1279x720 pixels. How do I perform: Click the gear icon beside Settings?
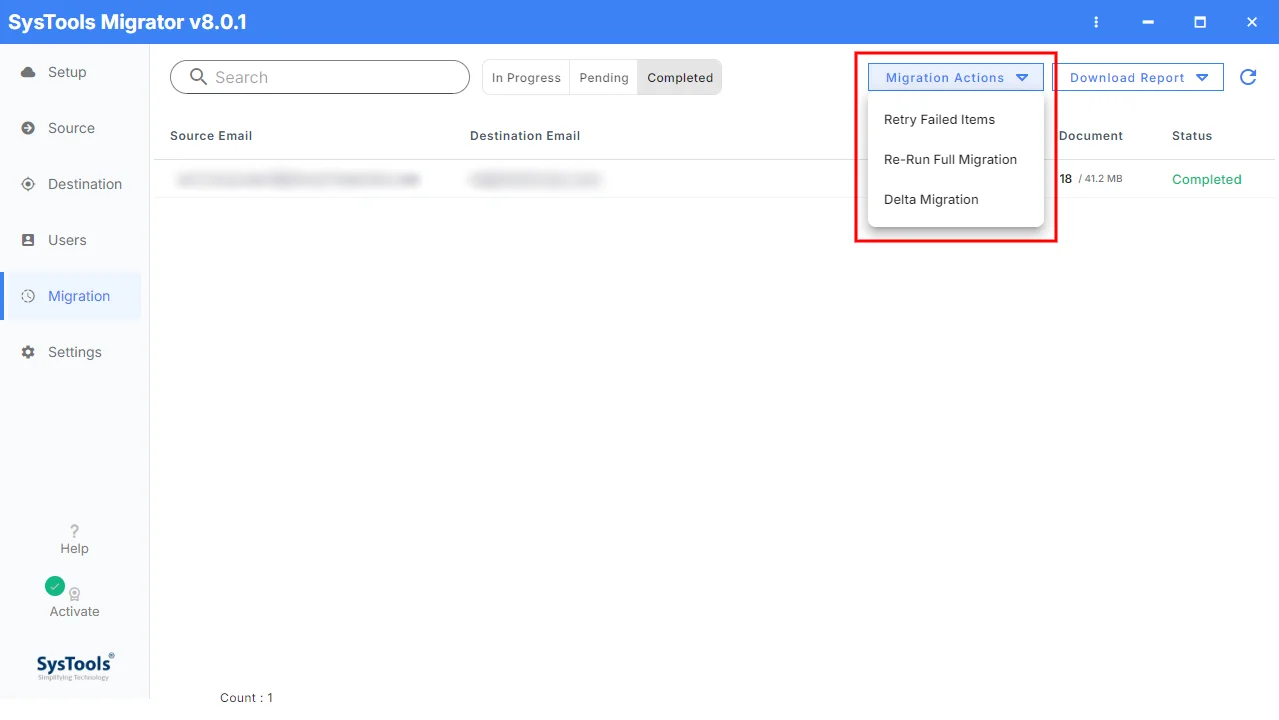click(x=28, y=352)
